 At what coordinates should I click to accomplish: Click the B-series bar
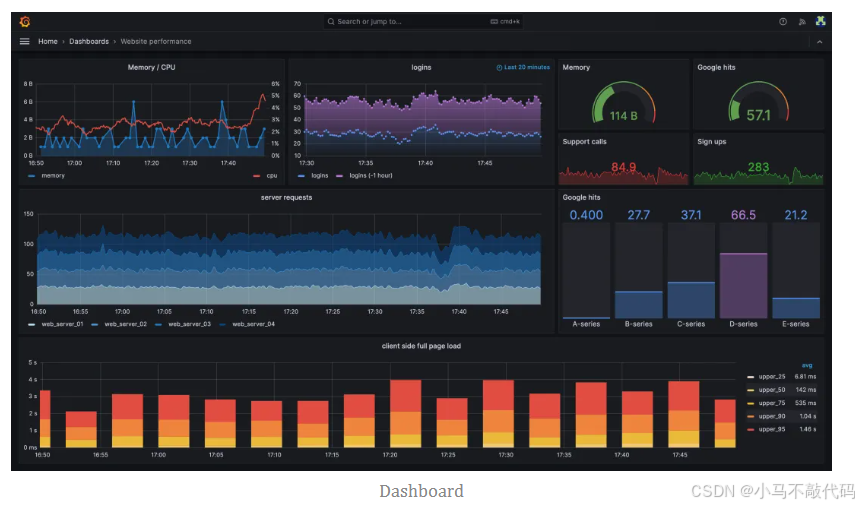[639, 304]
